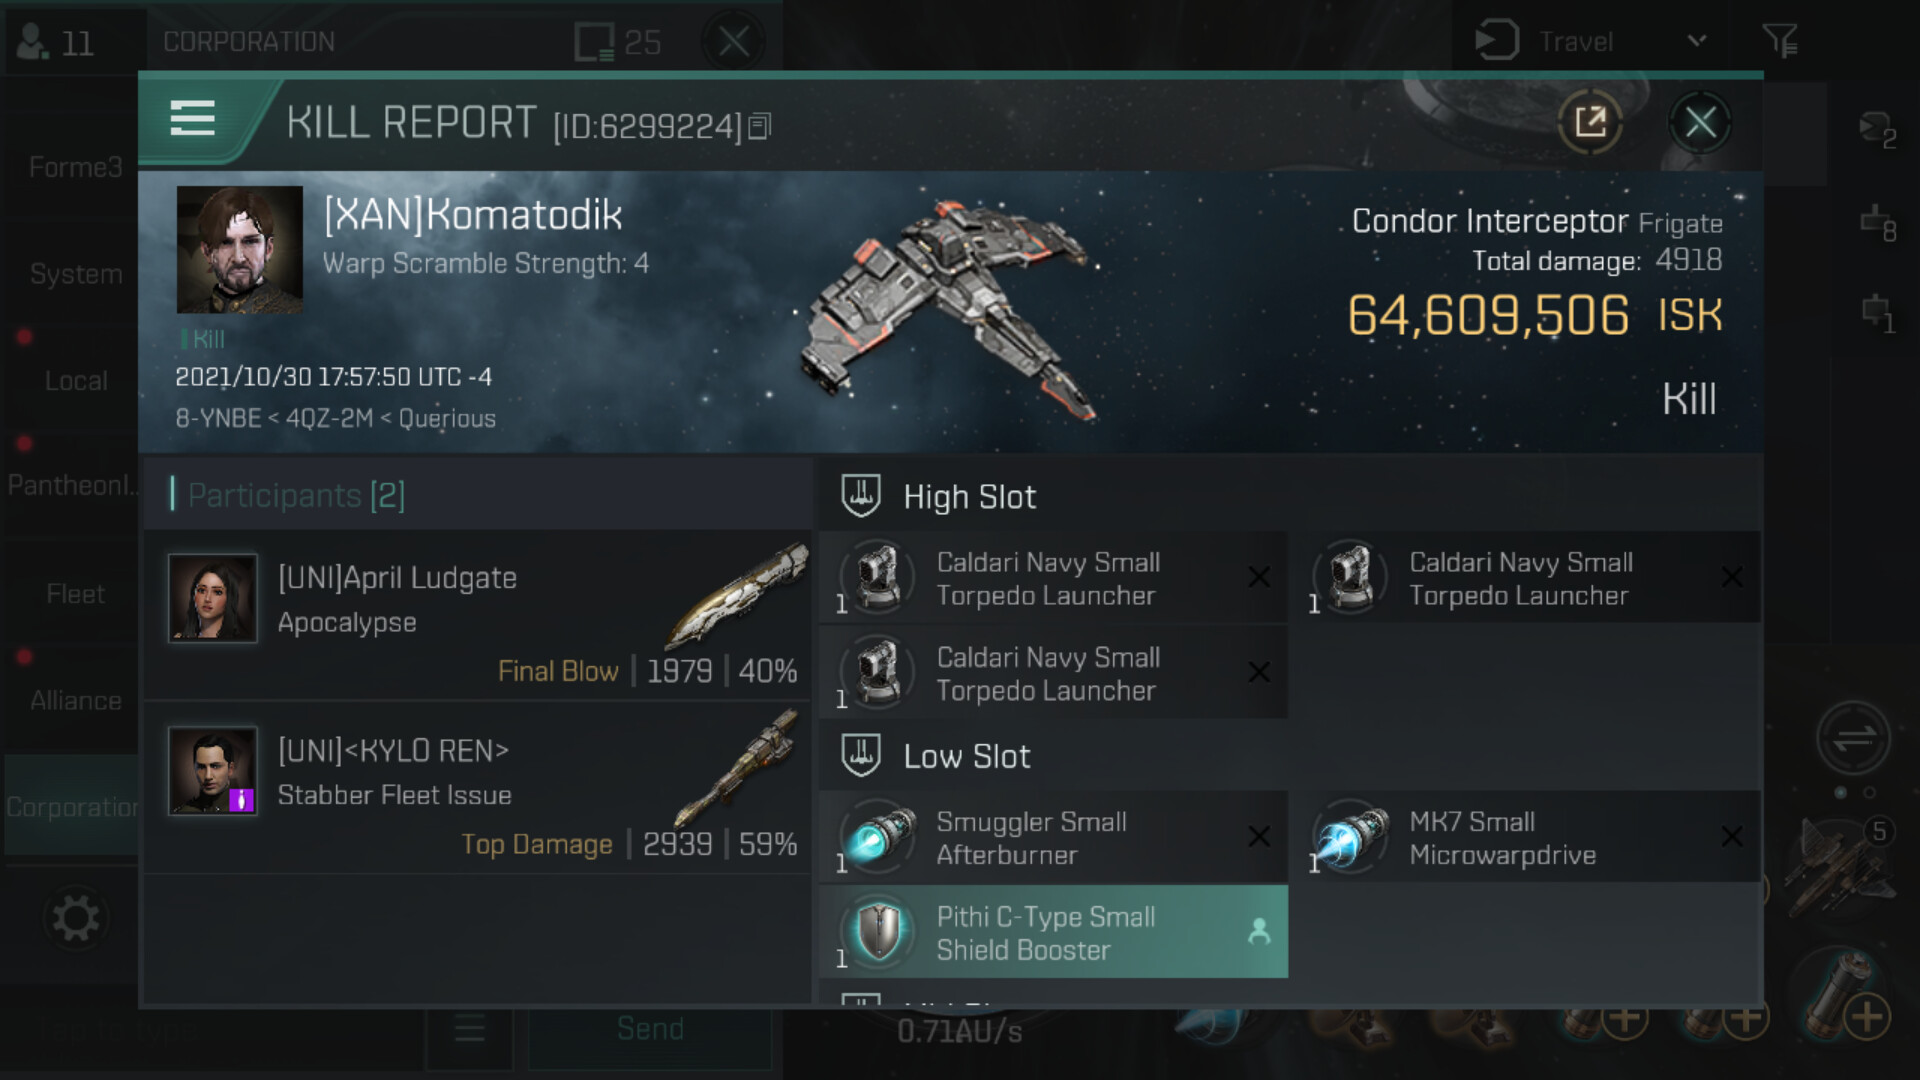Click Komatodik's character portrait
The height and width of the screenshot is (1080, 1920).
click(240, 249)
